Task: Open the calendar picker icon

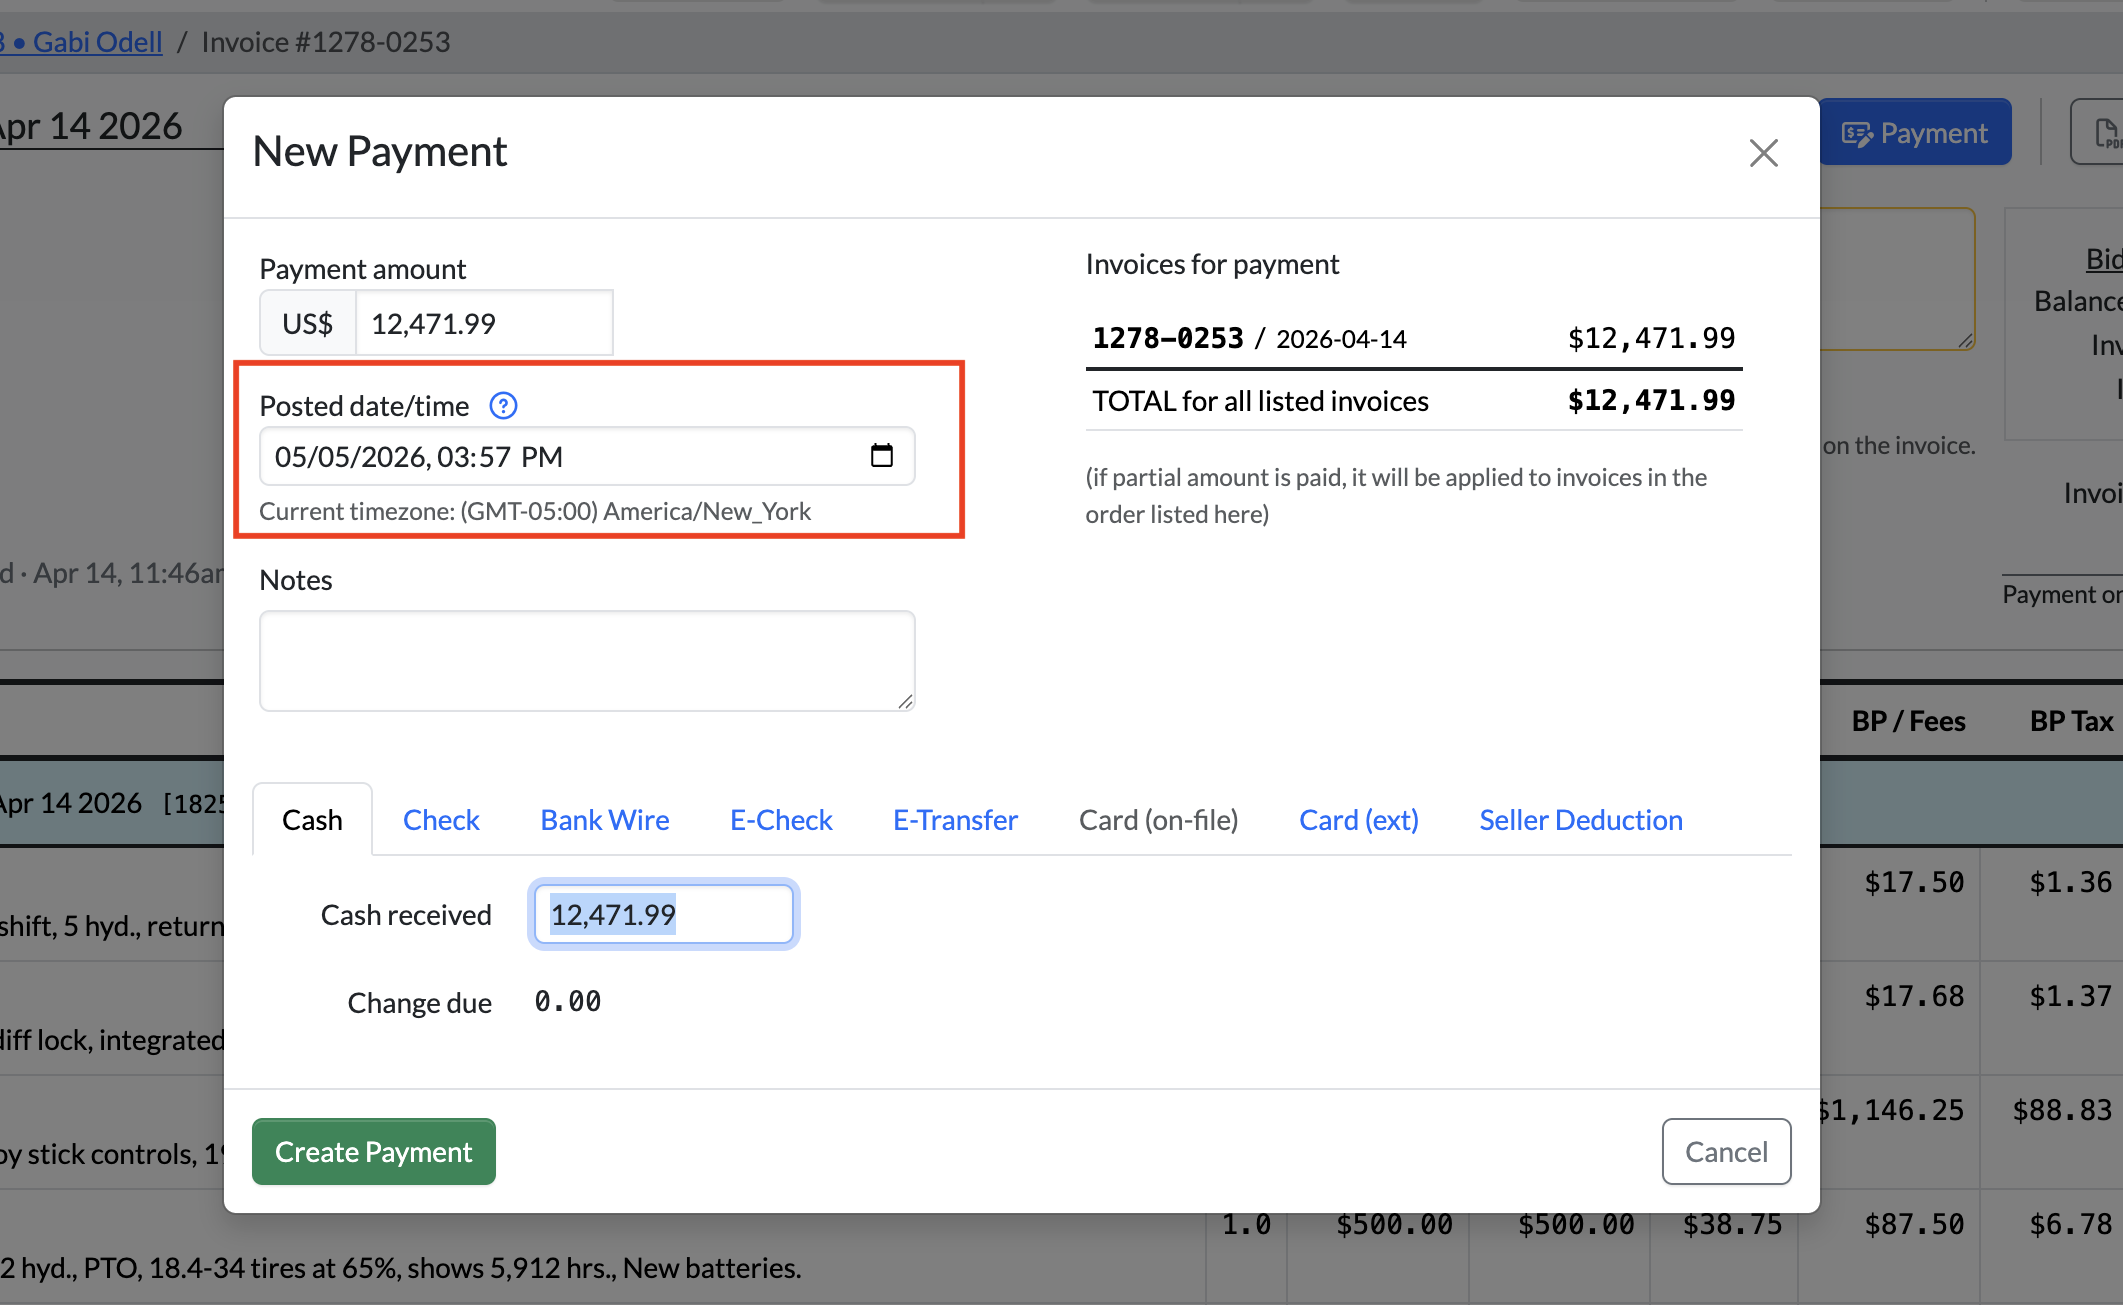Action: coord(881,456)
